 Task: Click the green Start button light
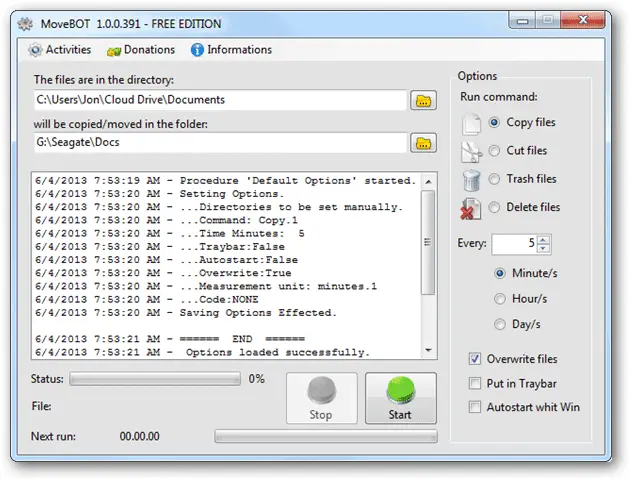coord(401,390)
